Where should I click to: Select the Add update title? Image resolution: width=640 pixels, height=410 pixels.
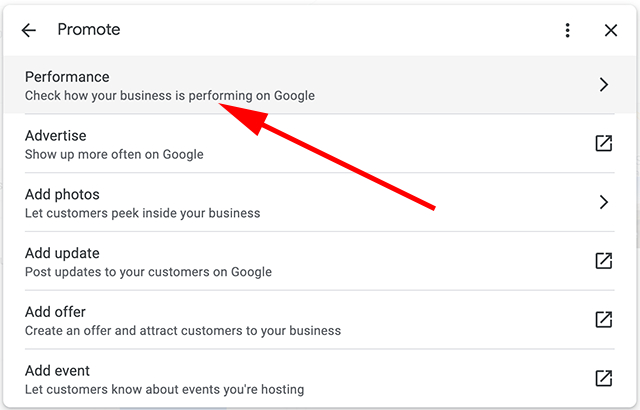pos(62,253)
